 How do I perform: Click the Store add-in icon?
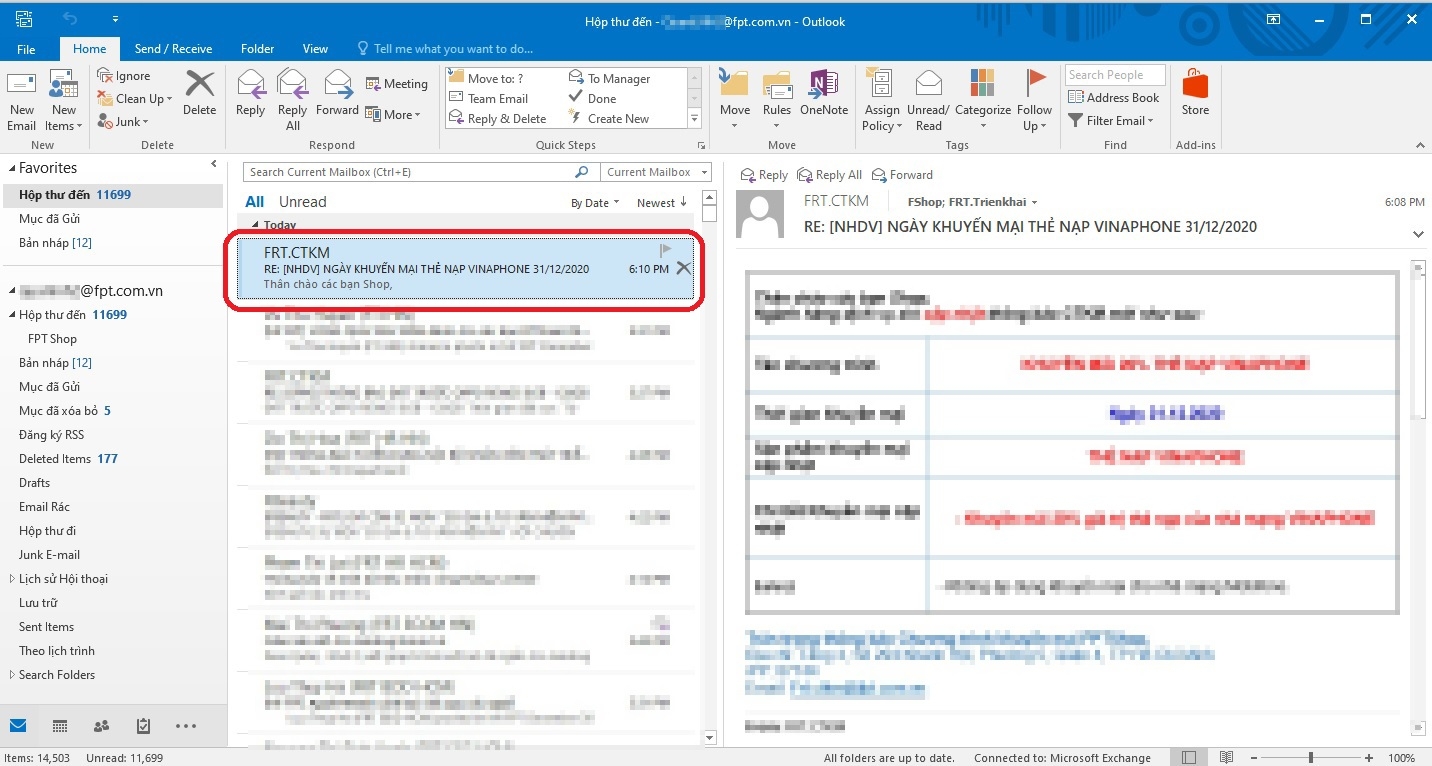[1195, 97]
